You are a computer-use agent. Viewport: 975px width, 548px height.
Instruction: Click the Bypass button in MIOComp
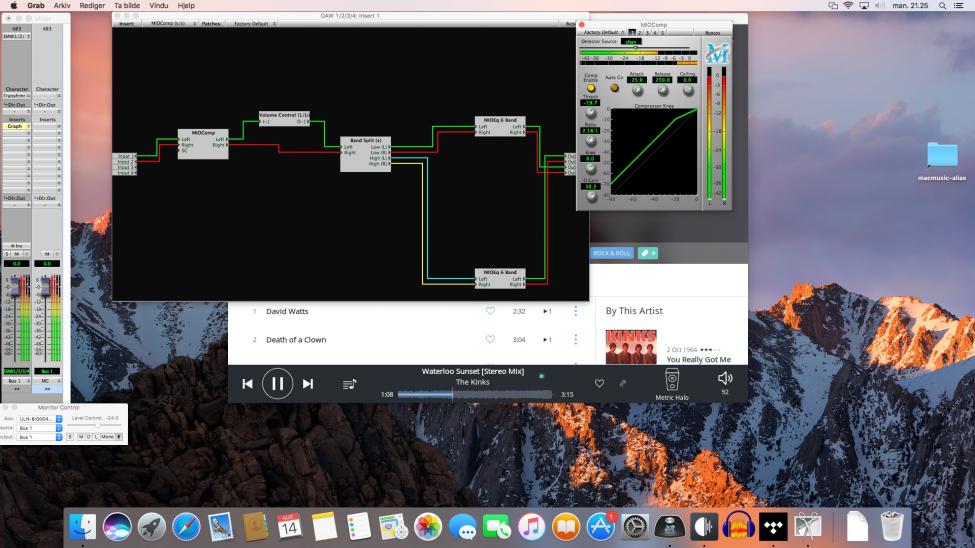click(x=713, y=33)
